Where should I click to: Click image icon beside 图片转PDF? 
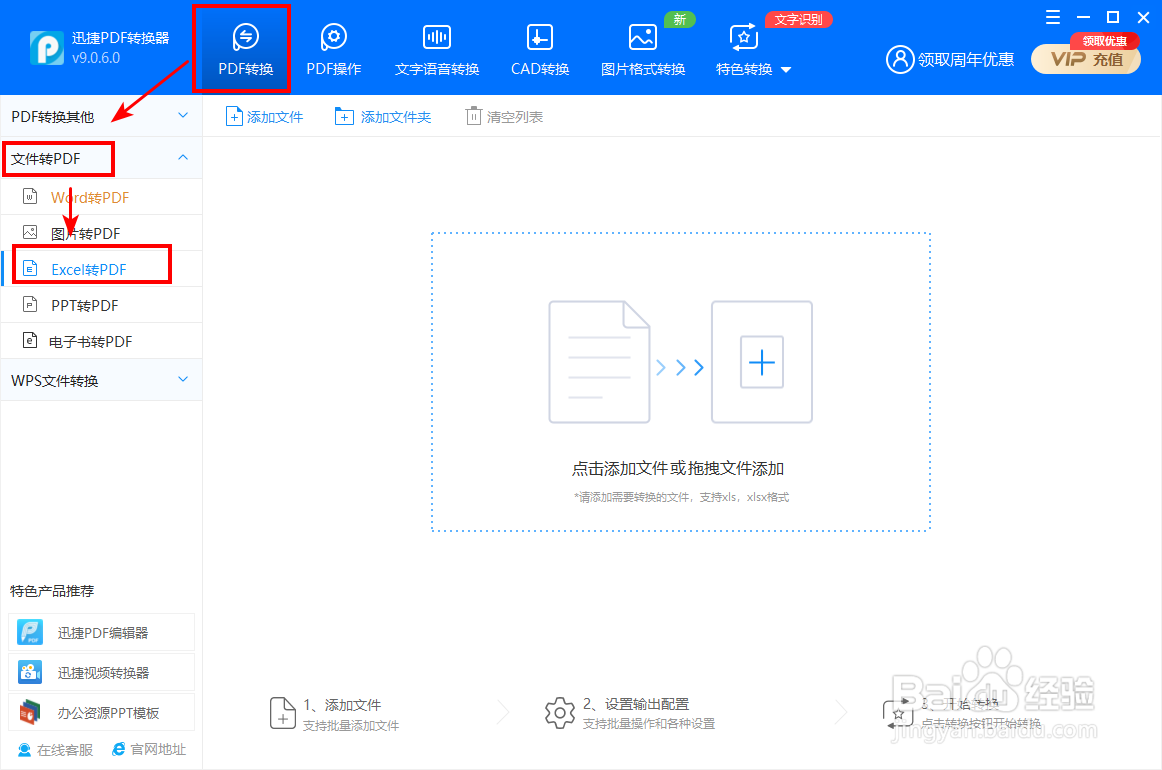tap(30, 233)
